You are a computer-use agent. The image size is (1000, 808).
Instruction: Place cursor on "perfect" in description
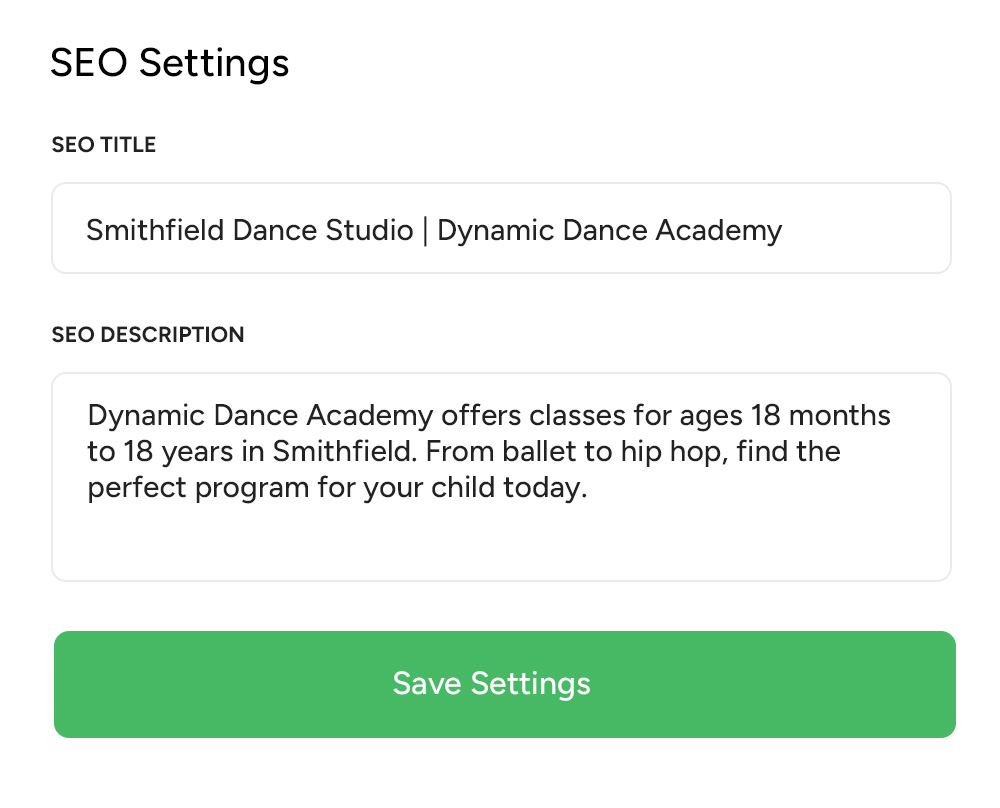(133, 489)
